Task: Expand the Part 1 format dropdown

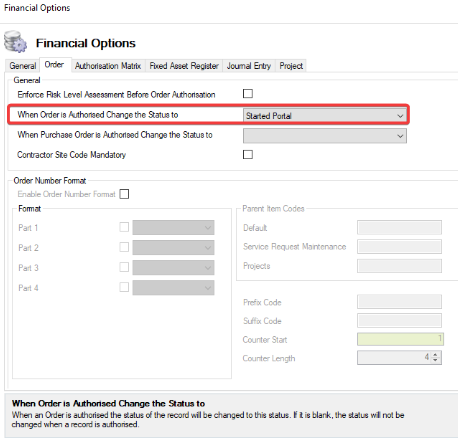Action: [173, 228]
